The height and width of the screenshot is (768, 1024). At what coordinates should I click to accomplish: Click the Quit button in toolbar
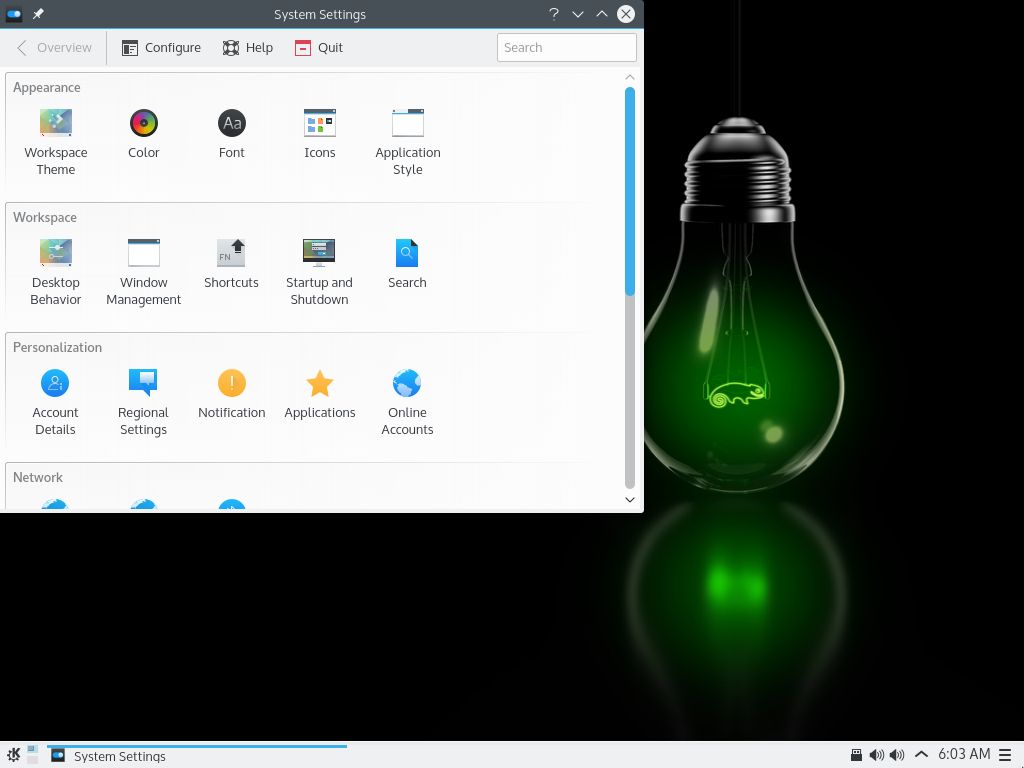[319, 48]
